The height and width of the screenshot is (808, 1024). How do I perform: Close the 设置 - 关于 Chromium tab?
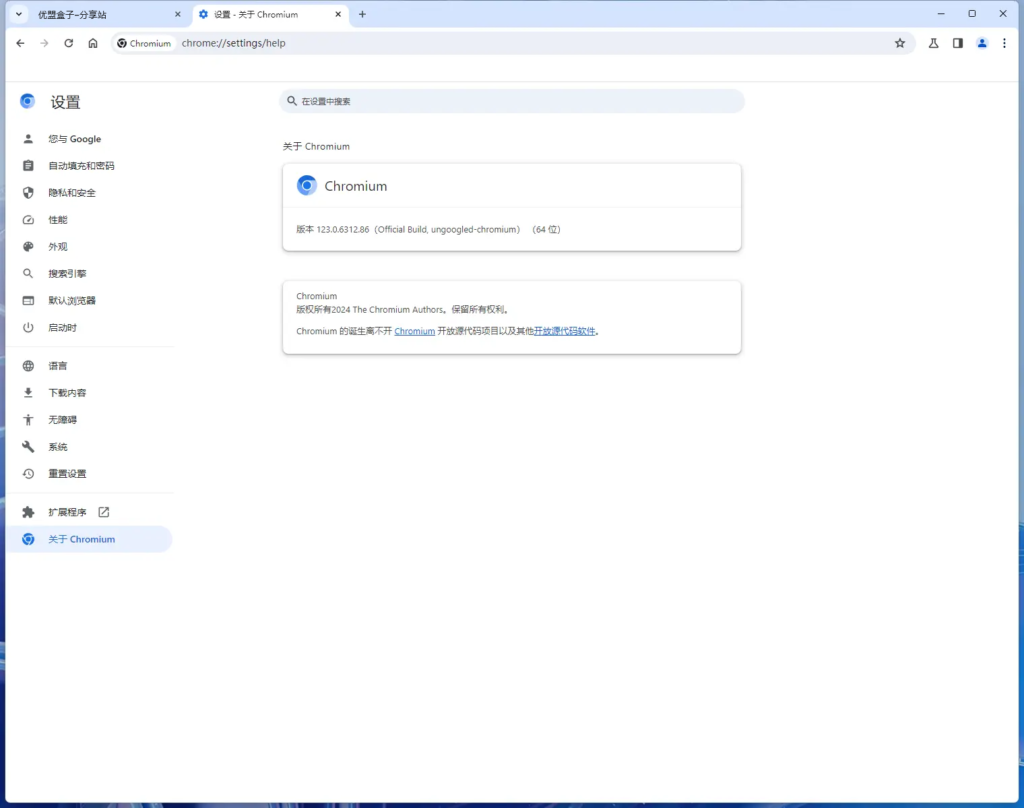pyautogui.click(x=338, y=15)
